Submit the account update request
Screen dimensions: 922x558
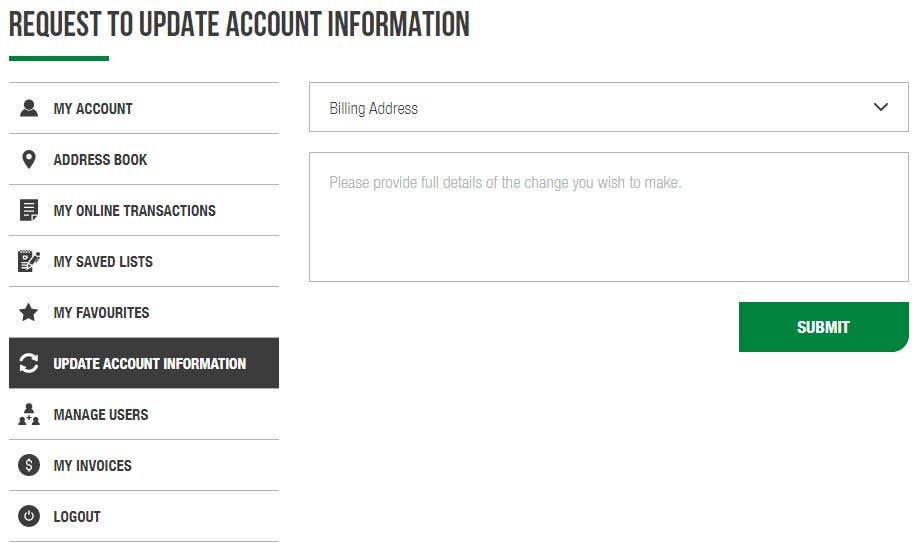click(x=823, y=327)
